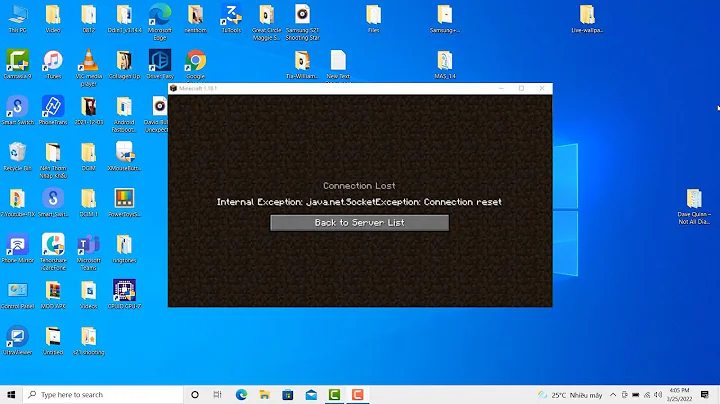Select the MAS_14 folder on the desktop

pos(444,64)
